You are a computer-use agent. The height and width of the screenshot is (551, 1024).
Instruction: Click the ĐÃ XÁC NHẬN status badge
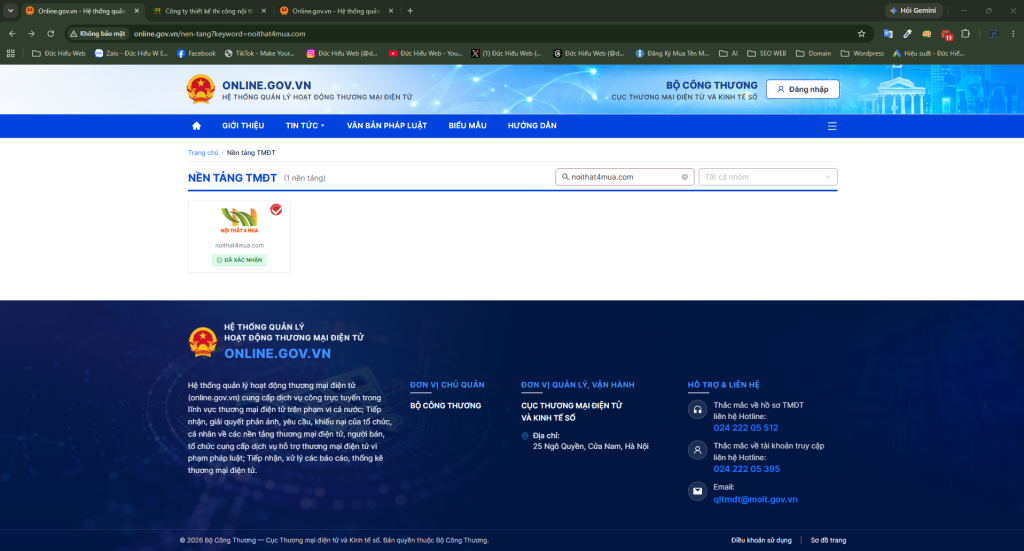[x=239, y=260]
